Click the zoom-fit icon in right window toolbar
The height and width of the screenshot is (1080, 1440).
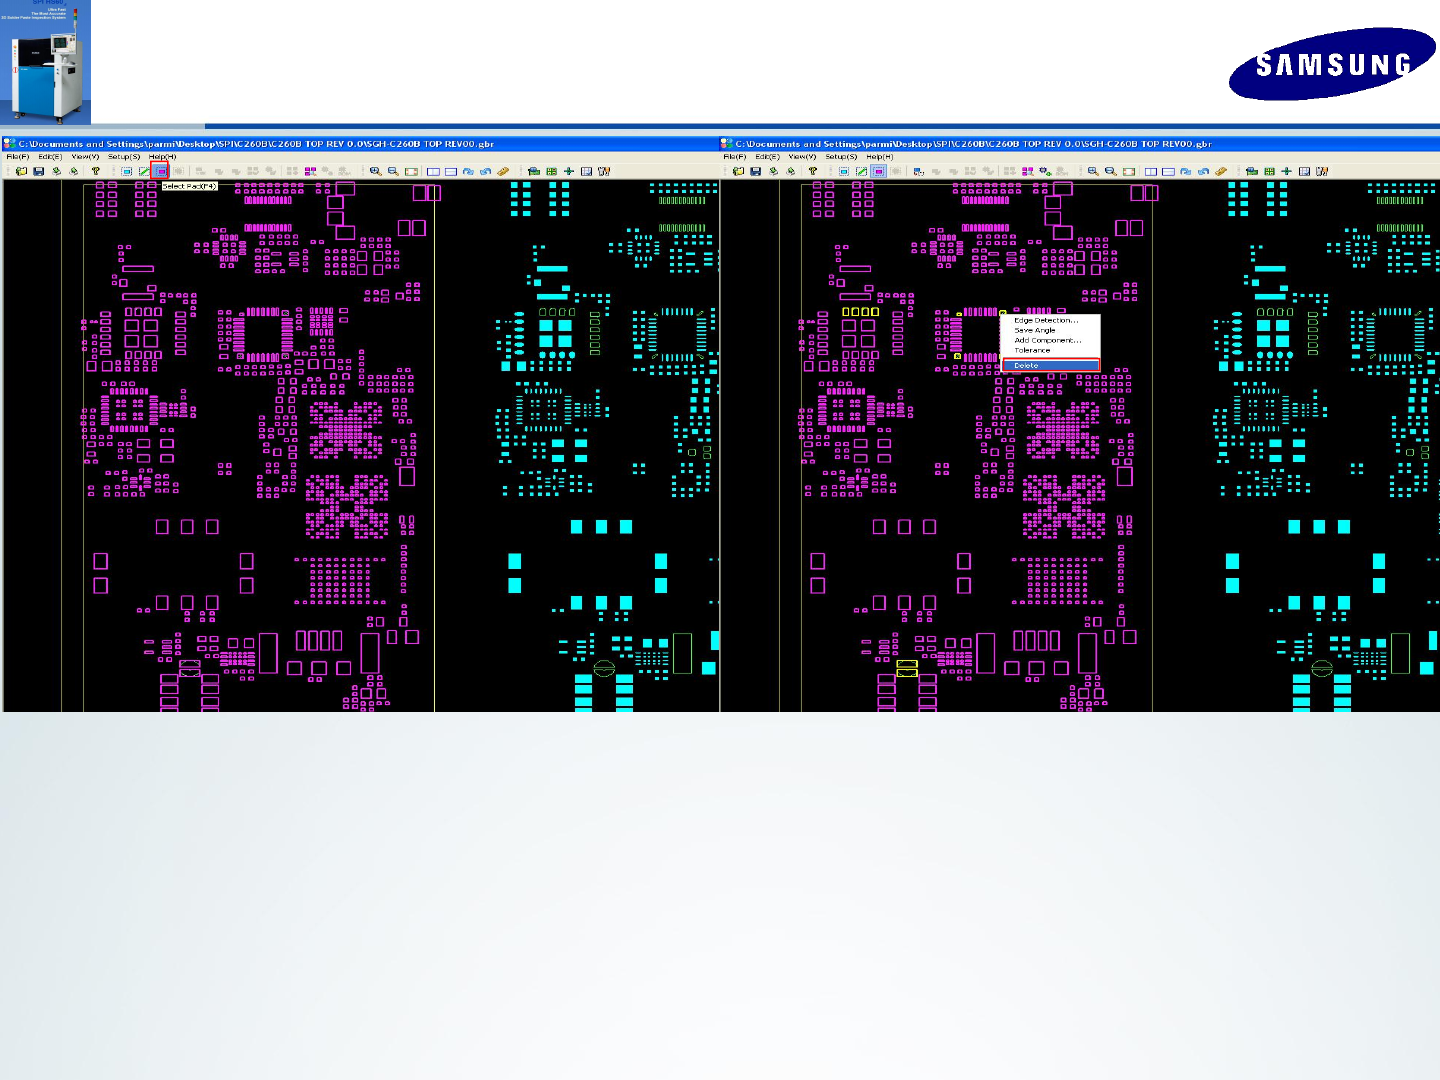click(1129, 171)
